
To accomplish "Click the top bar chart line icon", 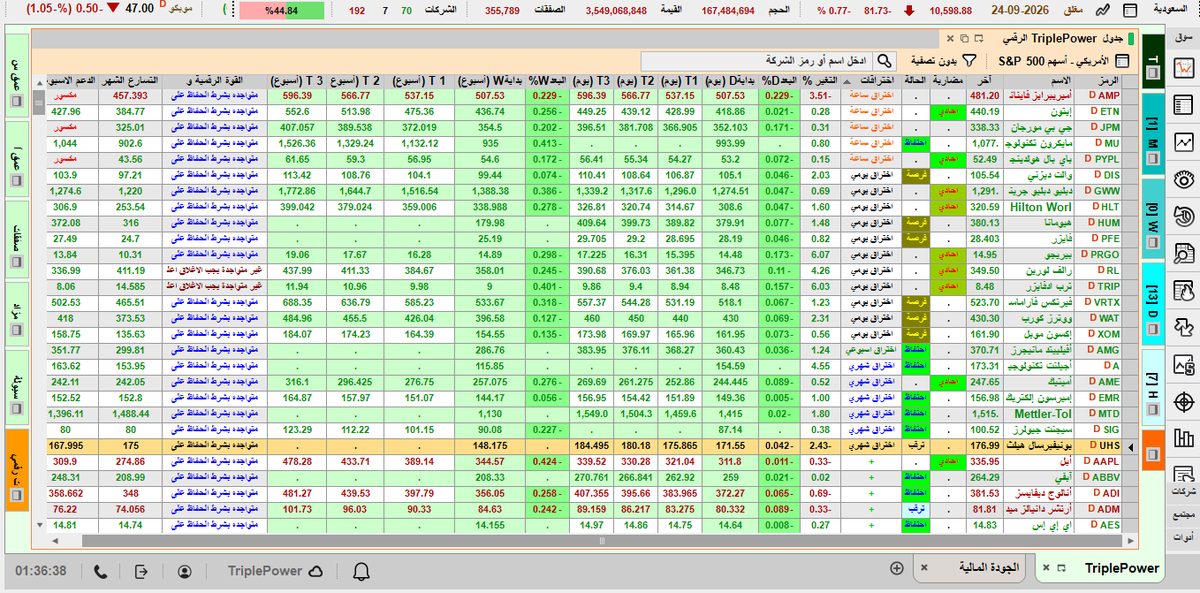I will 1102,10.
